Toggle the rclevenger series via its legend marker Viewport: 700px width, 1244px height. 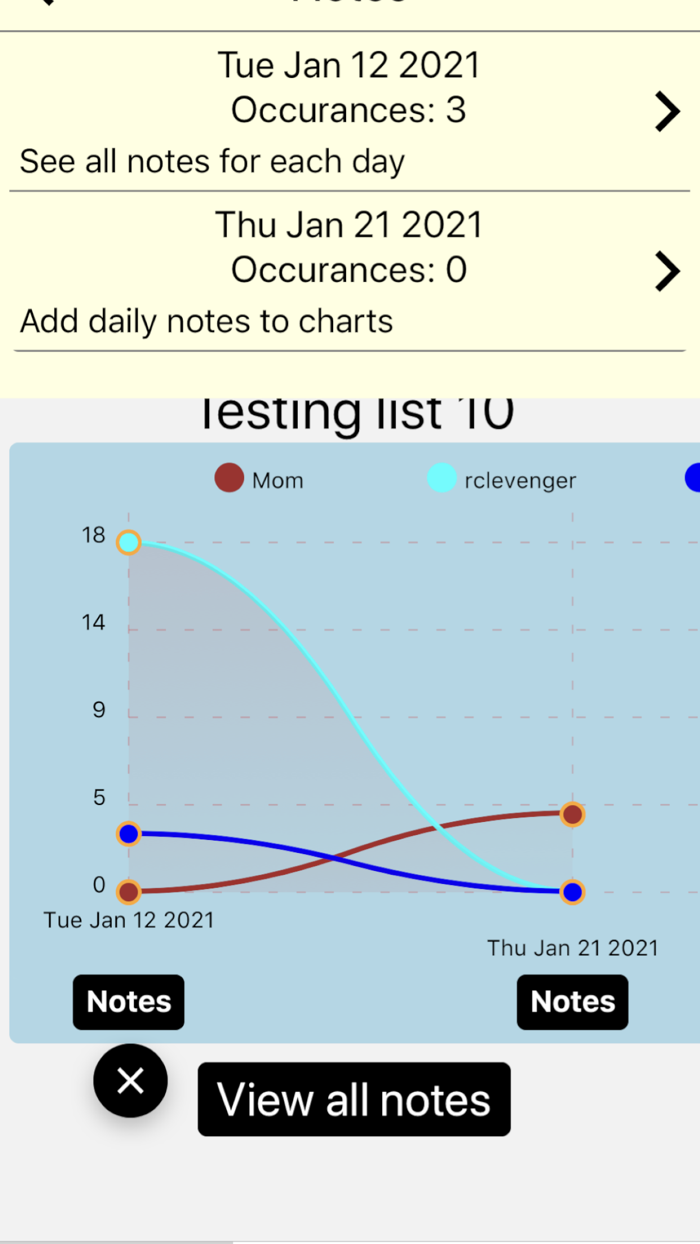click(x=443, y=478)
